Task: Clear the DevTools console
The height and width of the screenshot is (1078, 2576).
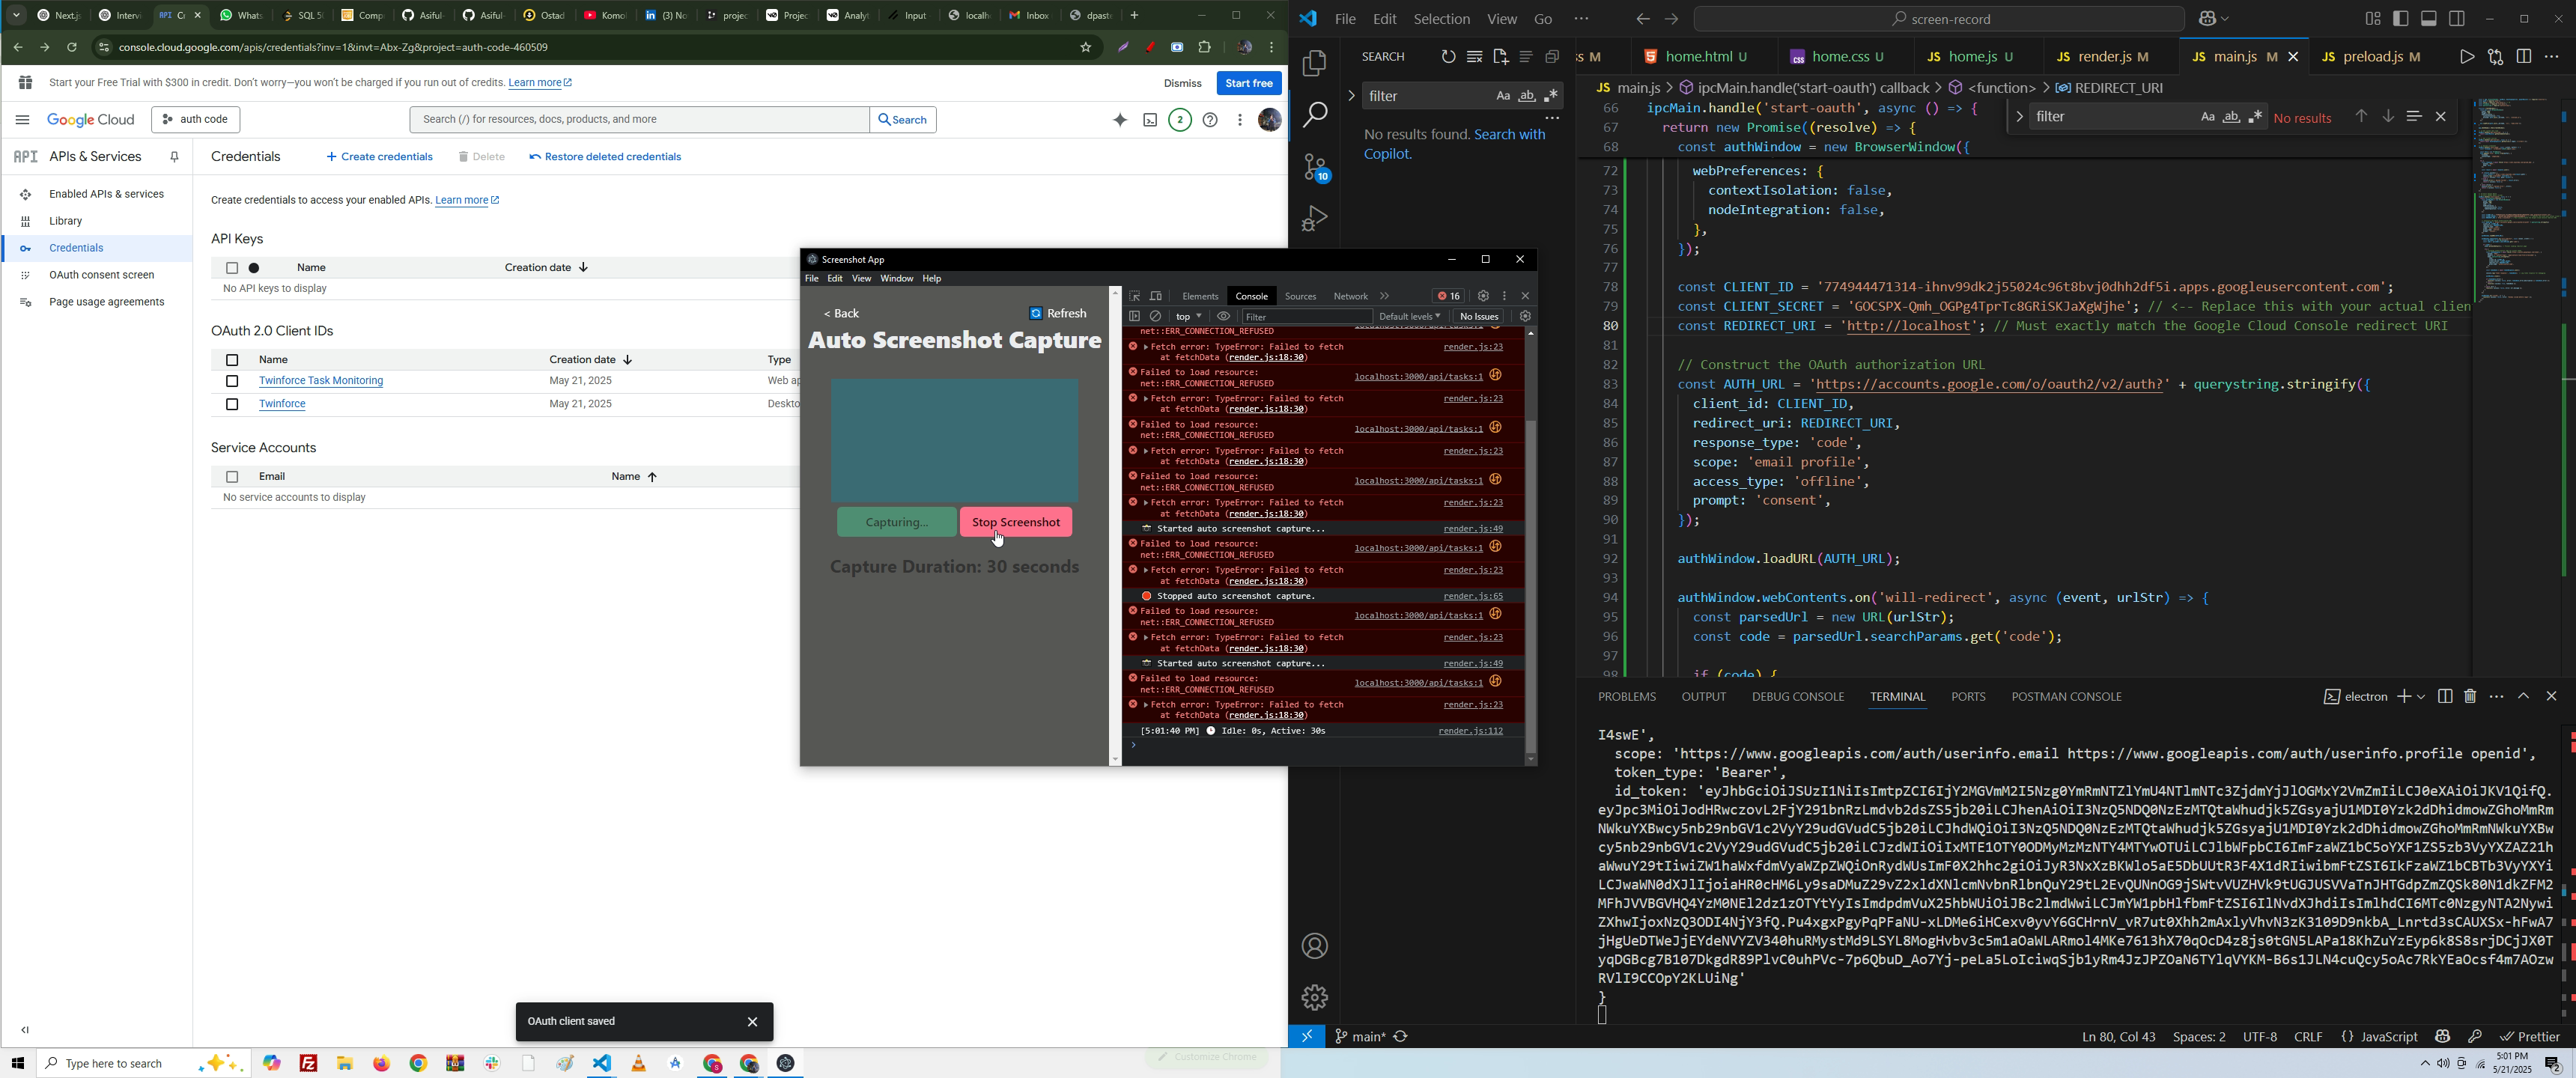Action: tap(1157, 316)
